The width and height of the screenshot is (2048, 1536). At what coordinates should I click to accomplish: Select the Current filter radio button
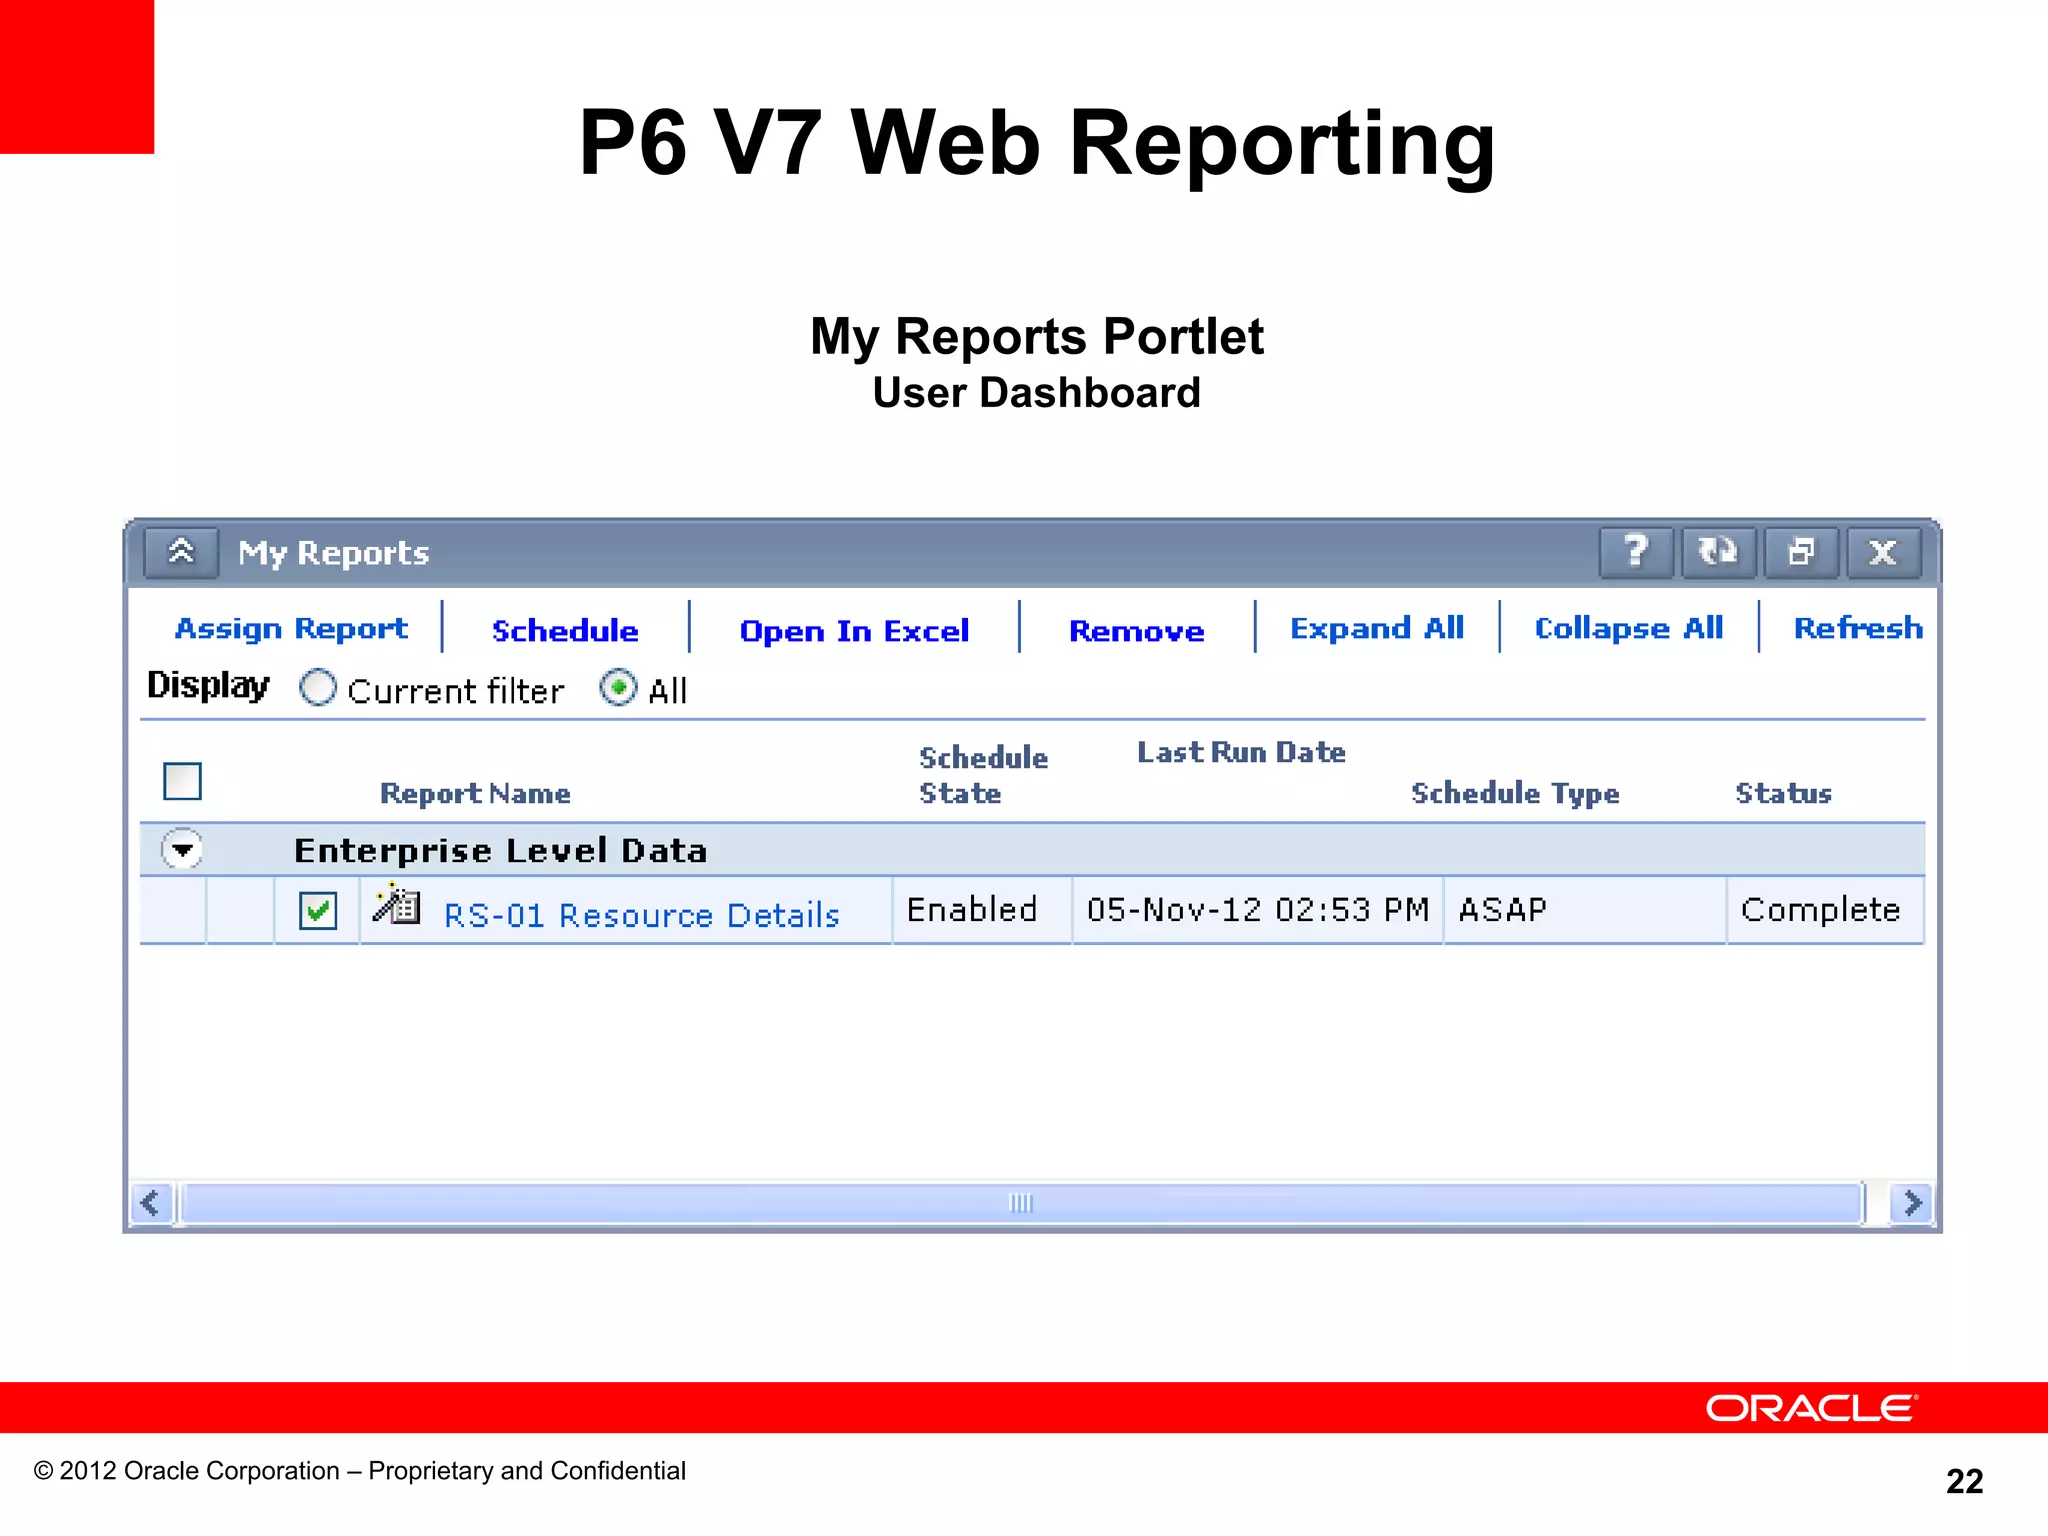[x=318, y=688]
